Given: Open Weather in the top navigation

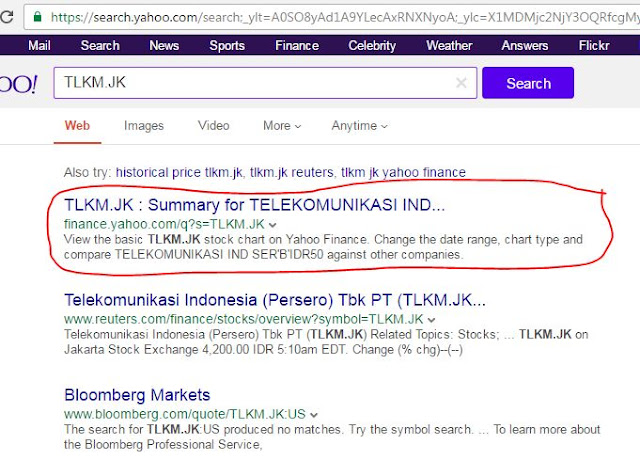Looking at the screenshot, I should [x=449, y=45].
